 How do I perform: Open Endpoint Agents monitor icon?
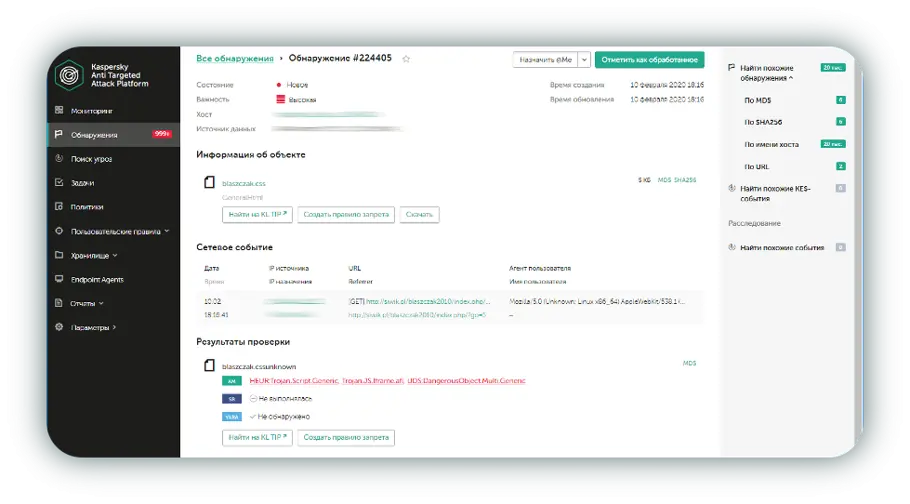coord(59,279)
